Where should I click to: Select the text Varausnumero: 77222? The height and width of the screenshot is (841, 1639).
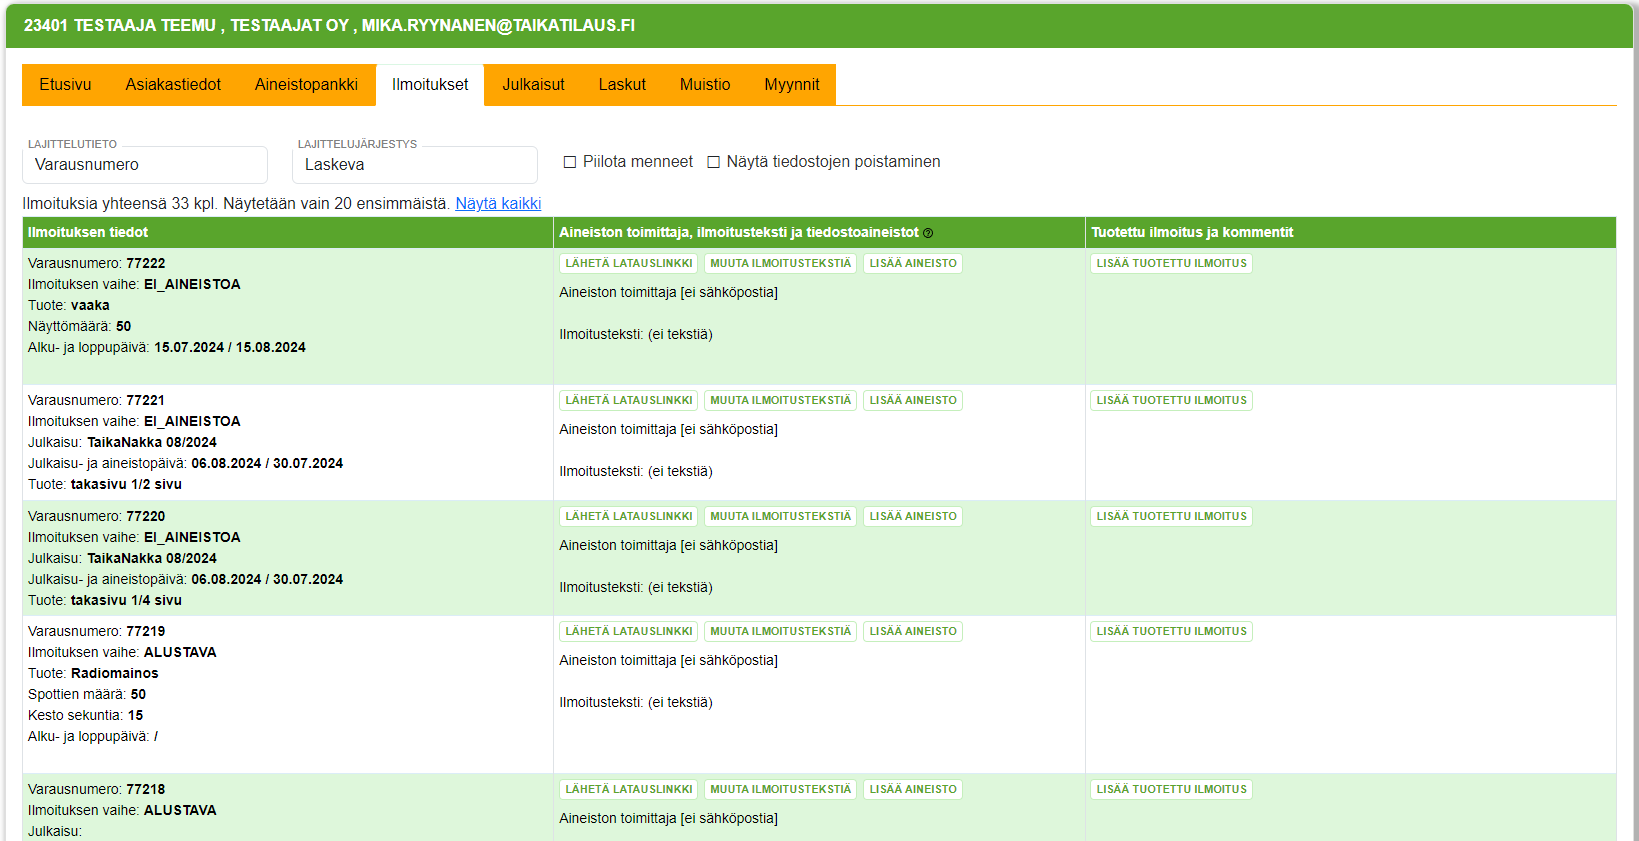pos(97,263)
